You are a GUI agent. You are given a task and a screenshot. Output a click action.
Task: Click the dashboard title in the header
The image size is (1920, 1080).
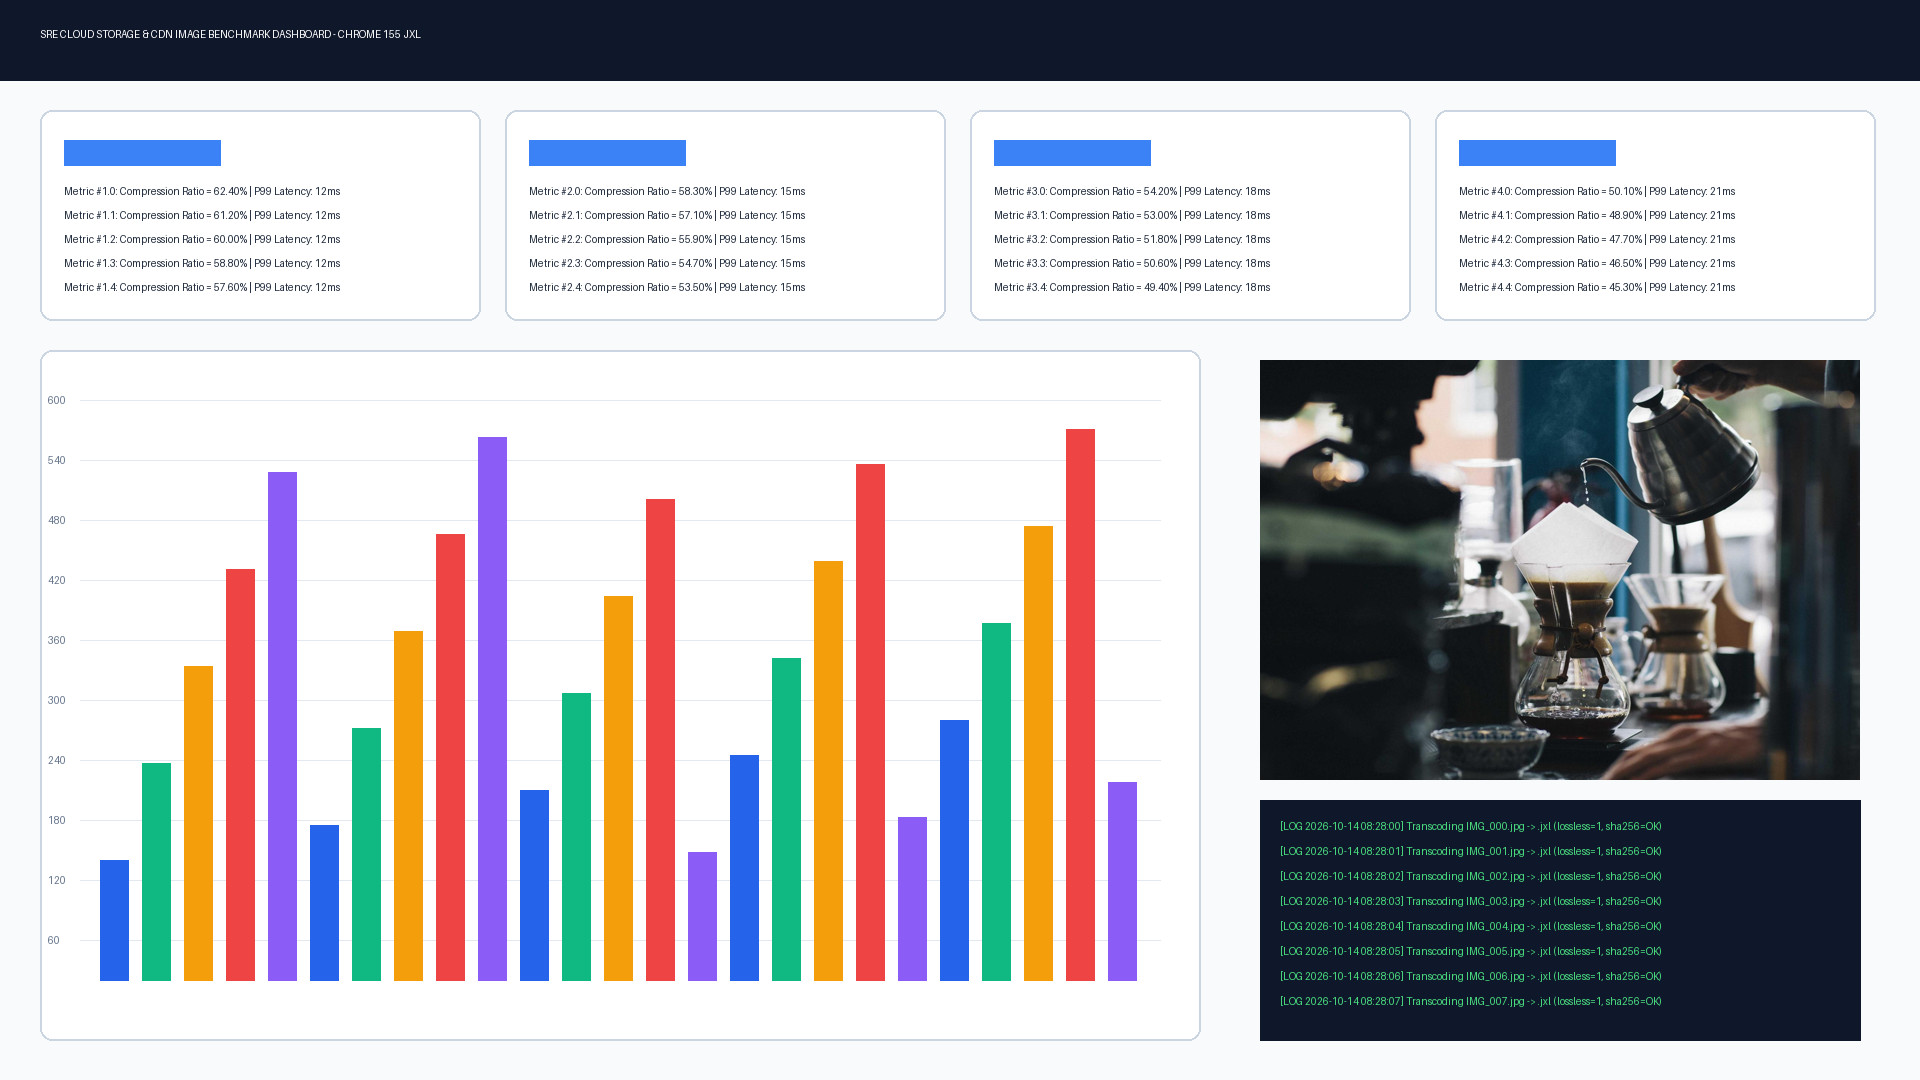click(230, 34)
